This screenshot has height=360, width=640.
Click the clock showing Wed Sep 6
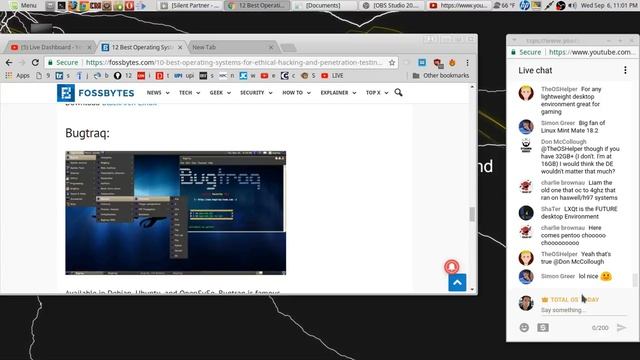[x=608, y=5]
